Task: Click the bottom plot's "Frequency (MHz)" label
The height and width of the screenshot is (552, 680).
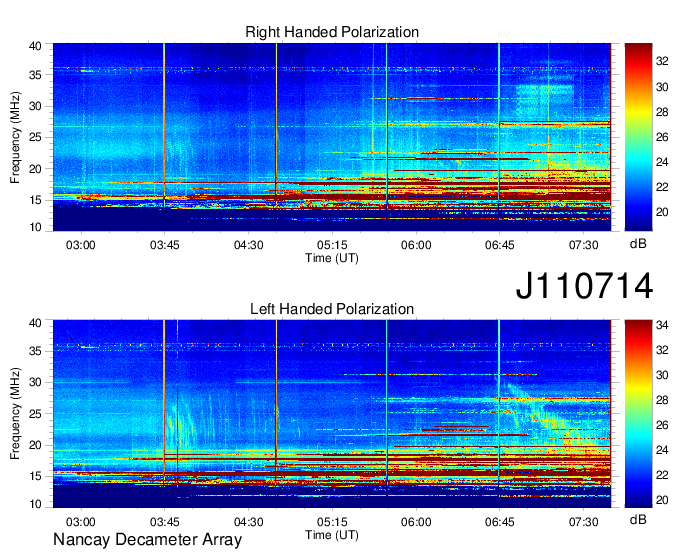Action: pos(15,414)
